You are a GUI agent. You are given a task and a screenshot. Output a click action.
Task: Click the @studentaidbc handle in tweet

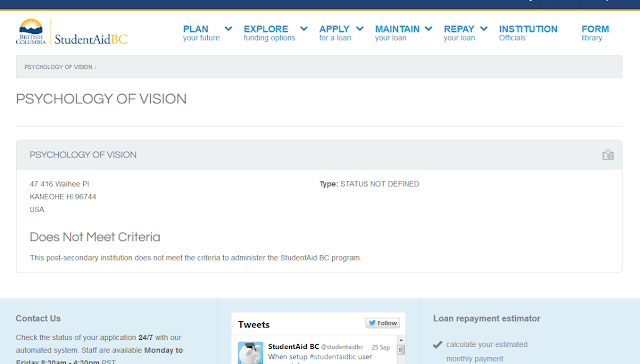[x=342, y=347]
